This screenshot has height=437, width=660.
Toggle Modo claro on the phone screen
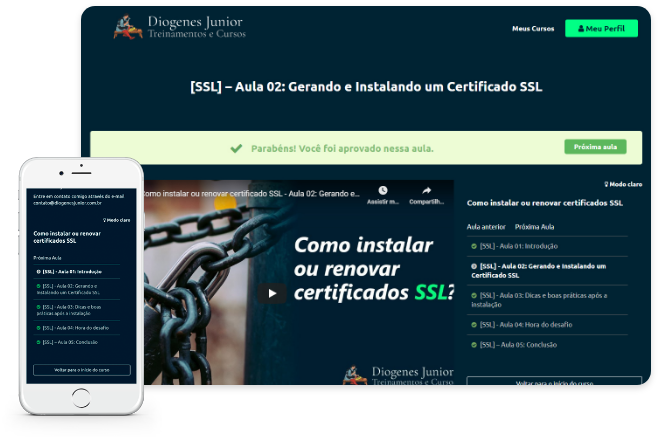point(116,219)
